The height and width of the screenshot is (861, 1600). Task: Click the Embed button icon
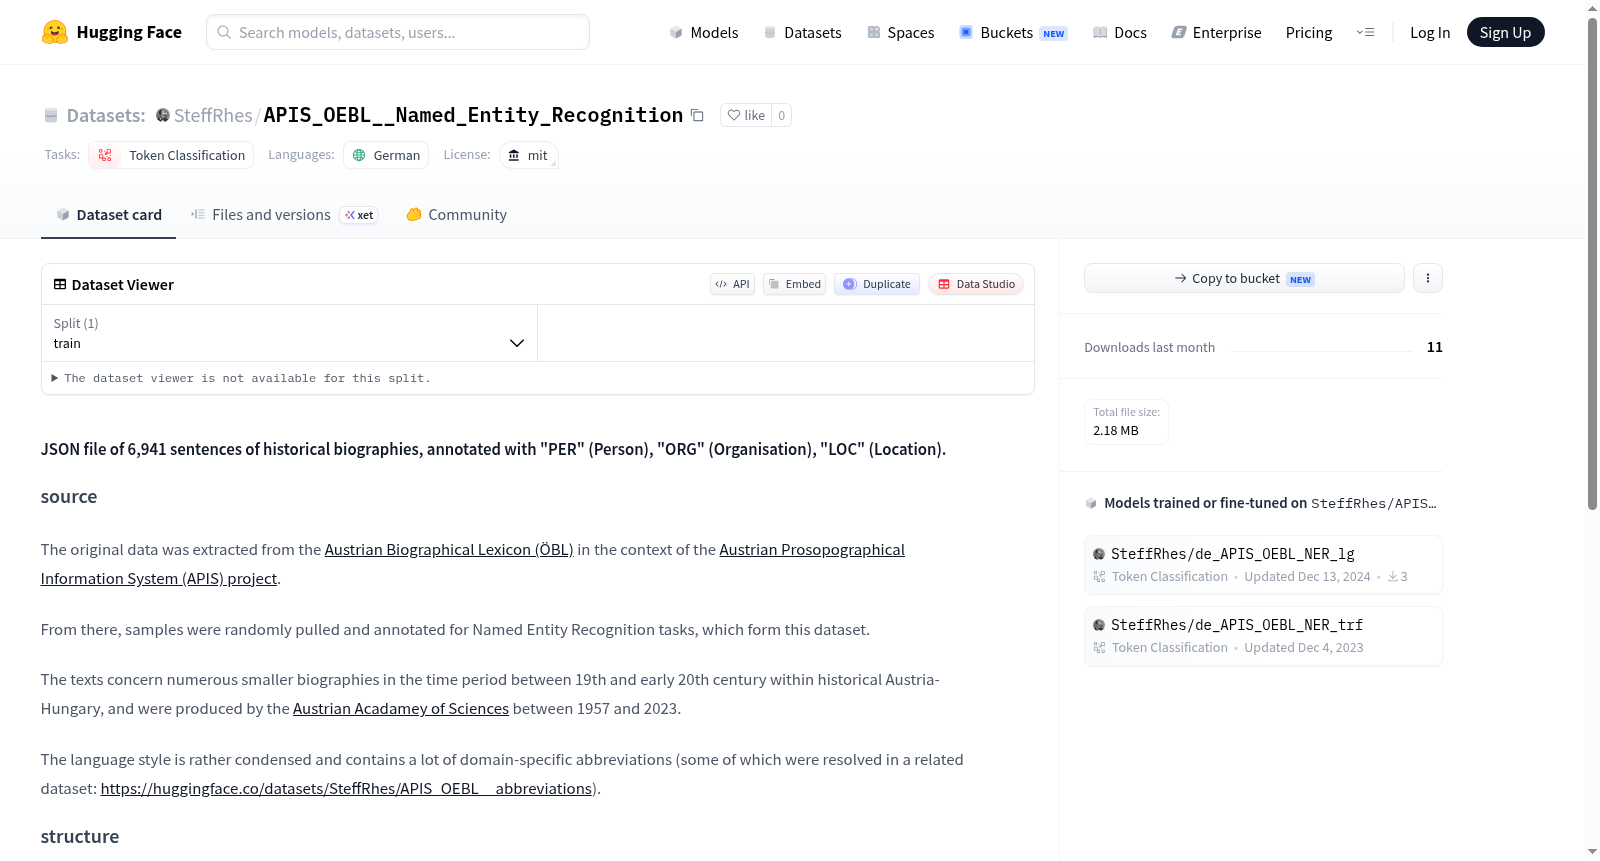[x=774, y=284]
